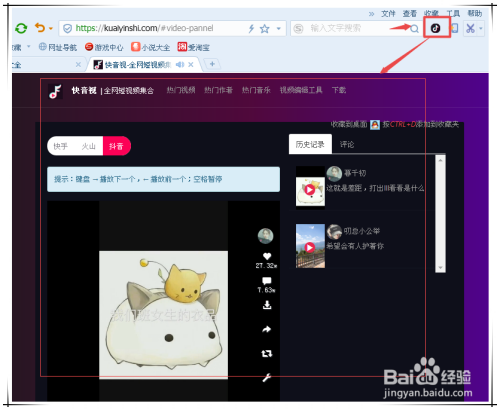The width and height of the screenshot is (500, 410).
Task: Click the 快音视 music note logo
Action: click(x=55, y=91)
